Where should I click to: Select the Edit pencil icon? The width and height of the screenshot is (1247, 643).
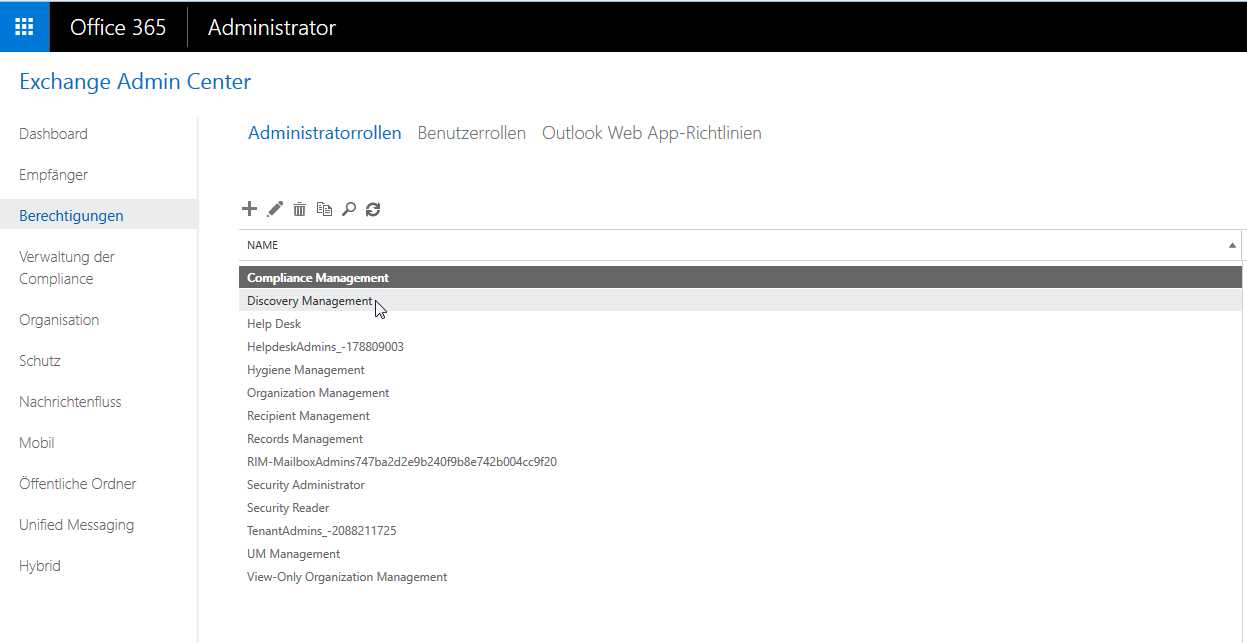tap(274, 209)
